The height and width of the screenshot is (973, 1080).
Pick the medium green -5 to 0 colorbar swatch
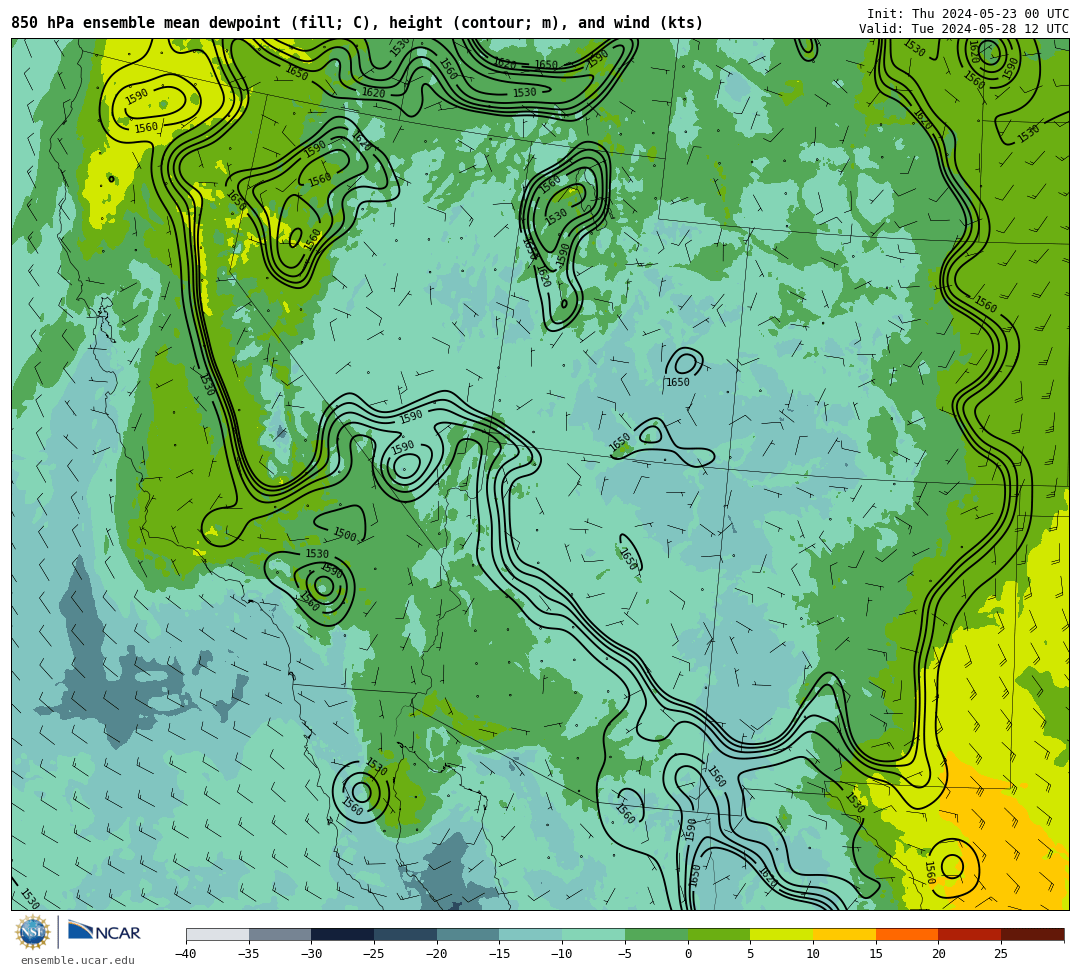[656, 934]
